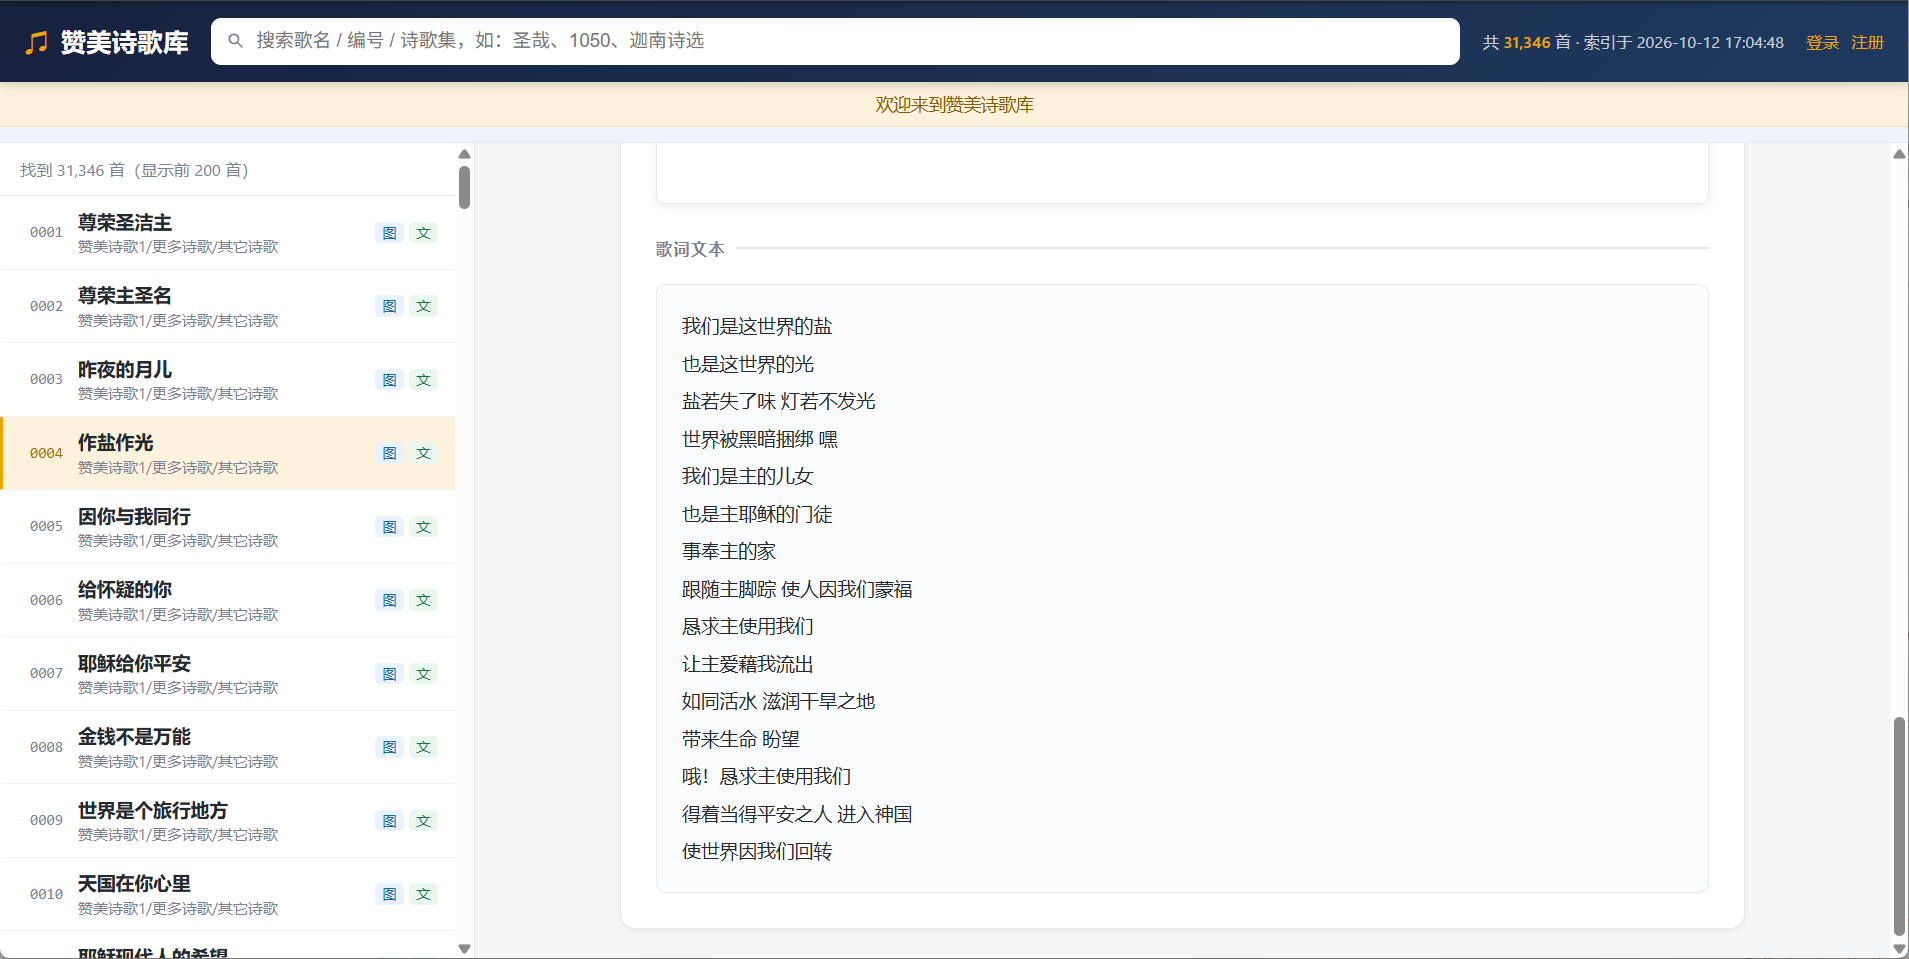Select hymn 0005 因你与我同行
Viewport: 1909px width, 959px height.
pos(228,527)
